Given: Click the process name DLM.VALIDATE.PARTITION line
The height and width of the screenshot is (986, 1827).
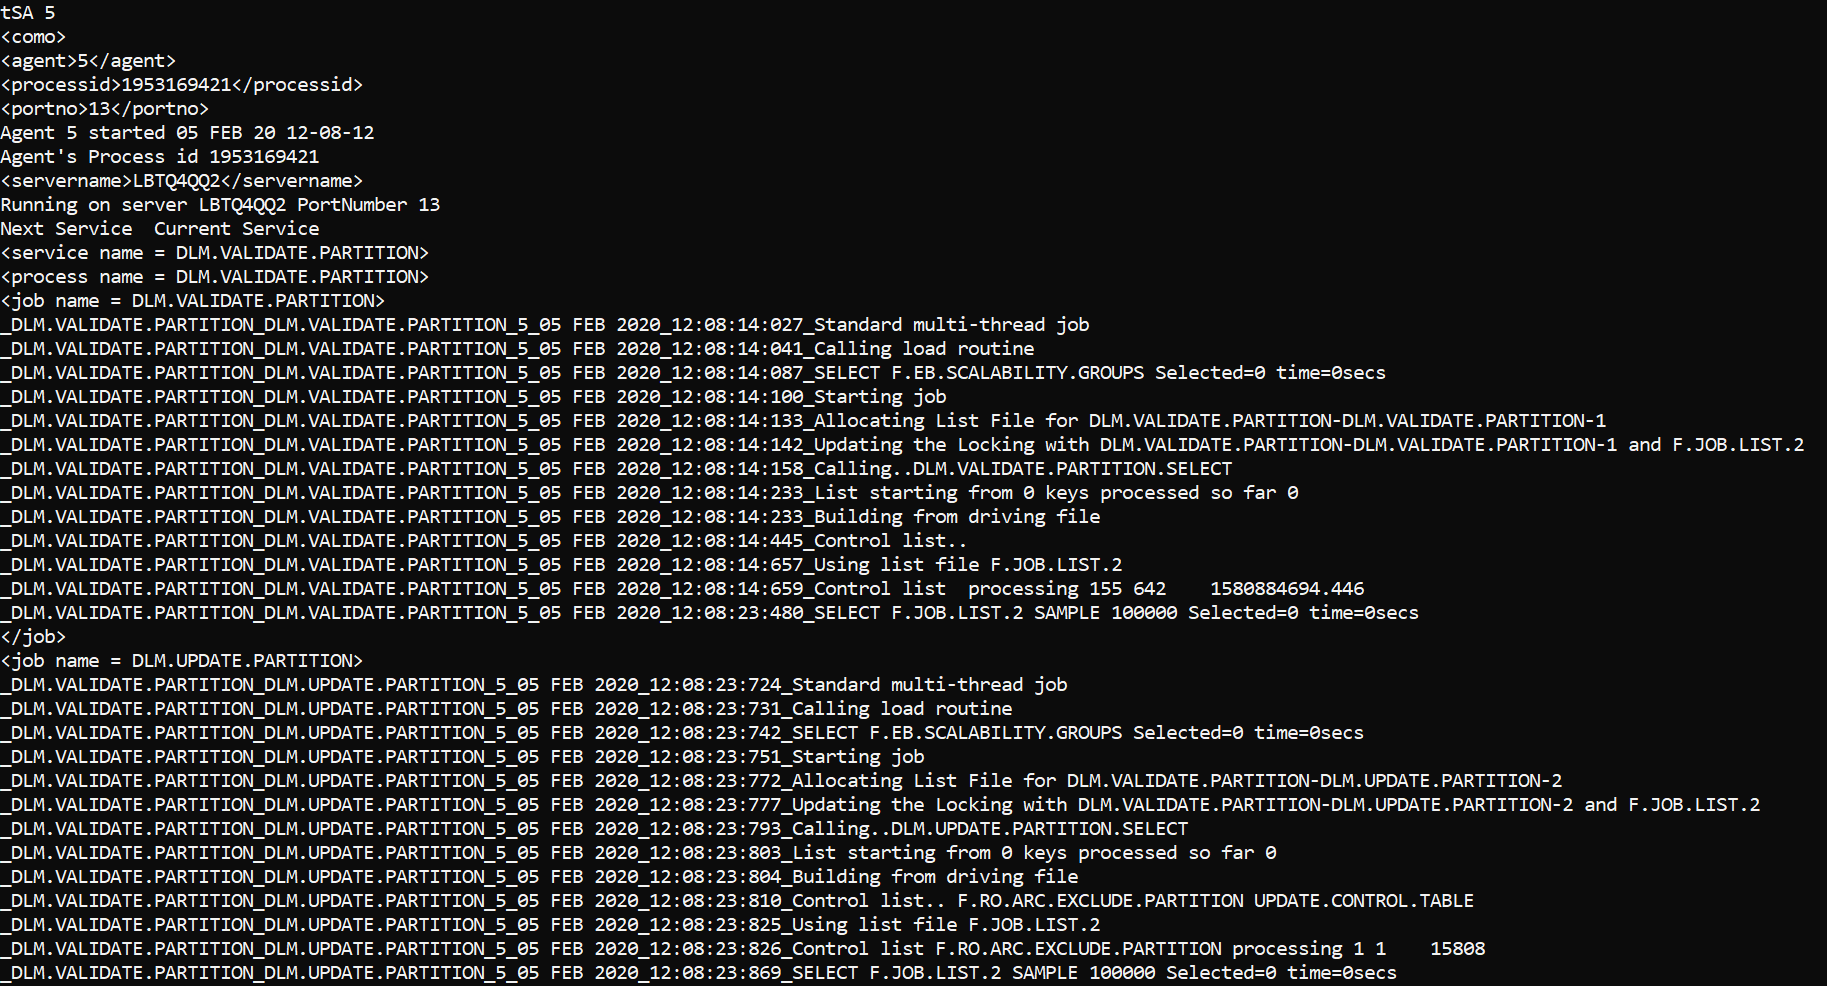Looking at the screenshot, I should 214,277.
